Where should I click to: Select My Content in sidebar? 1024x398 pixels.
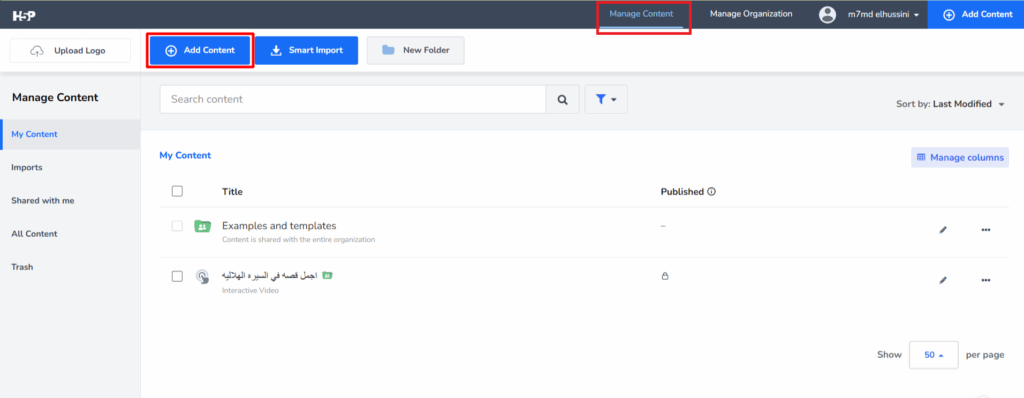[70, 135]
